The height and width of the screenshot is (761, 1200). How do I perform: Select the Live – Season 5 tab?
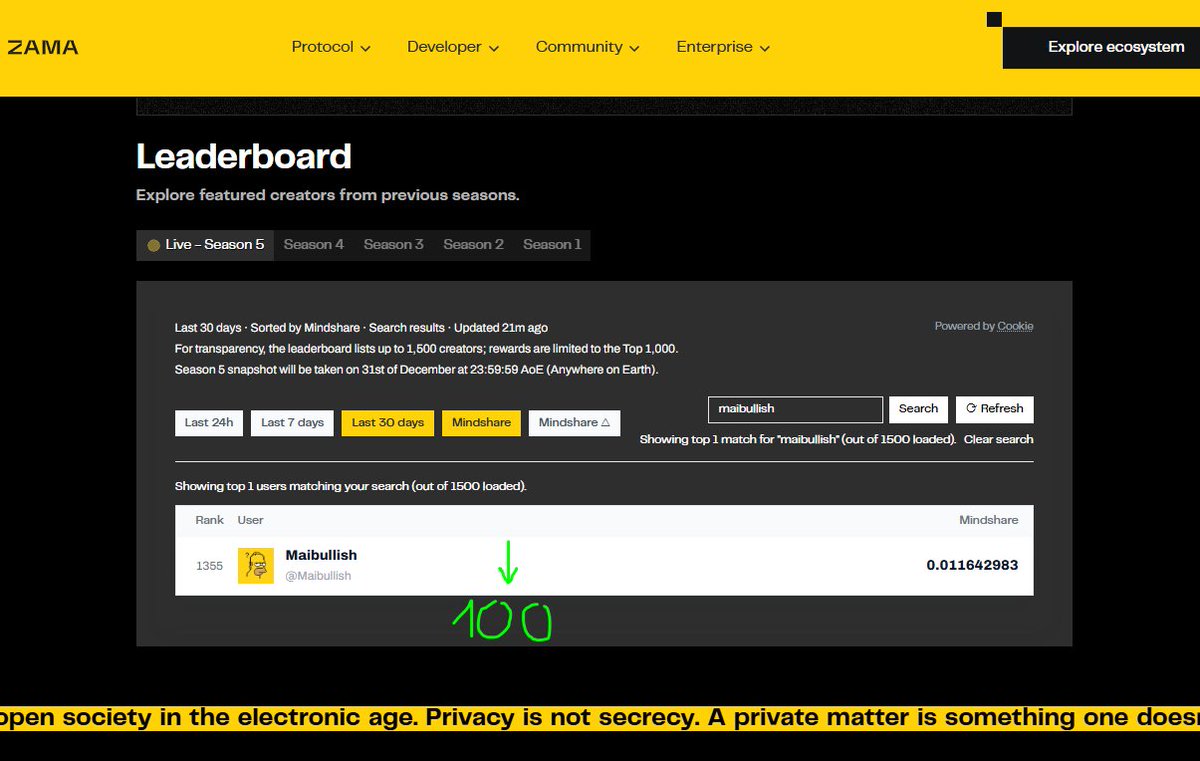(206, 245)
